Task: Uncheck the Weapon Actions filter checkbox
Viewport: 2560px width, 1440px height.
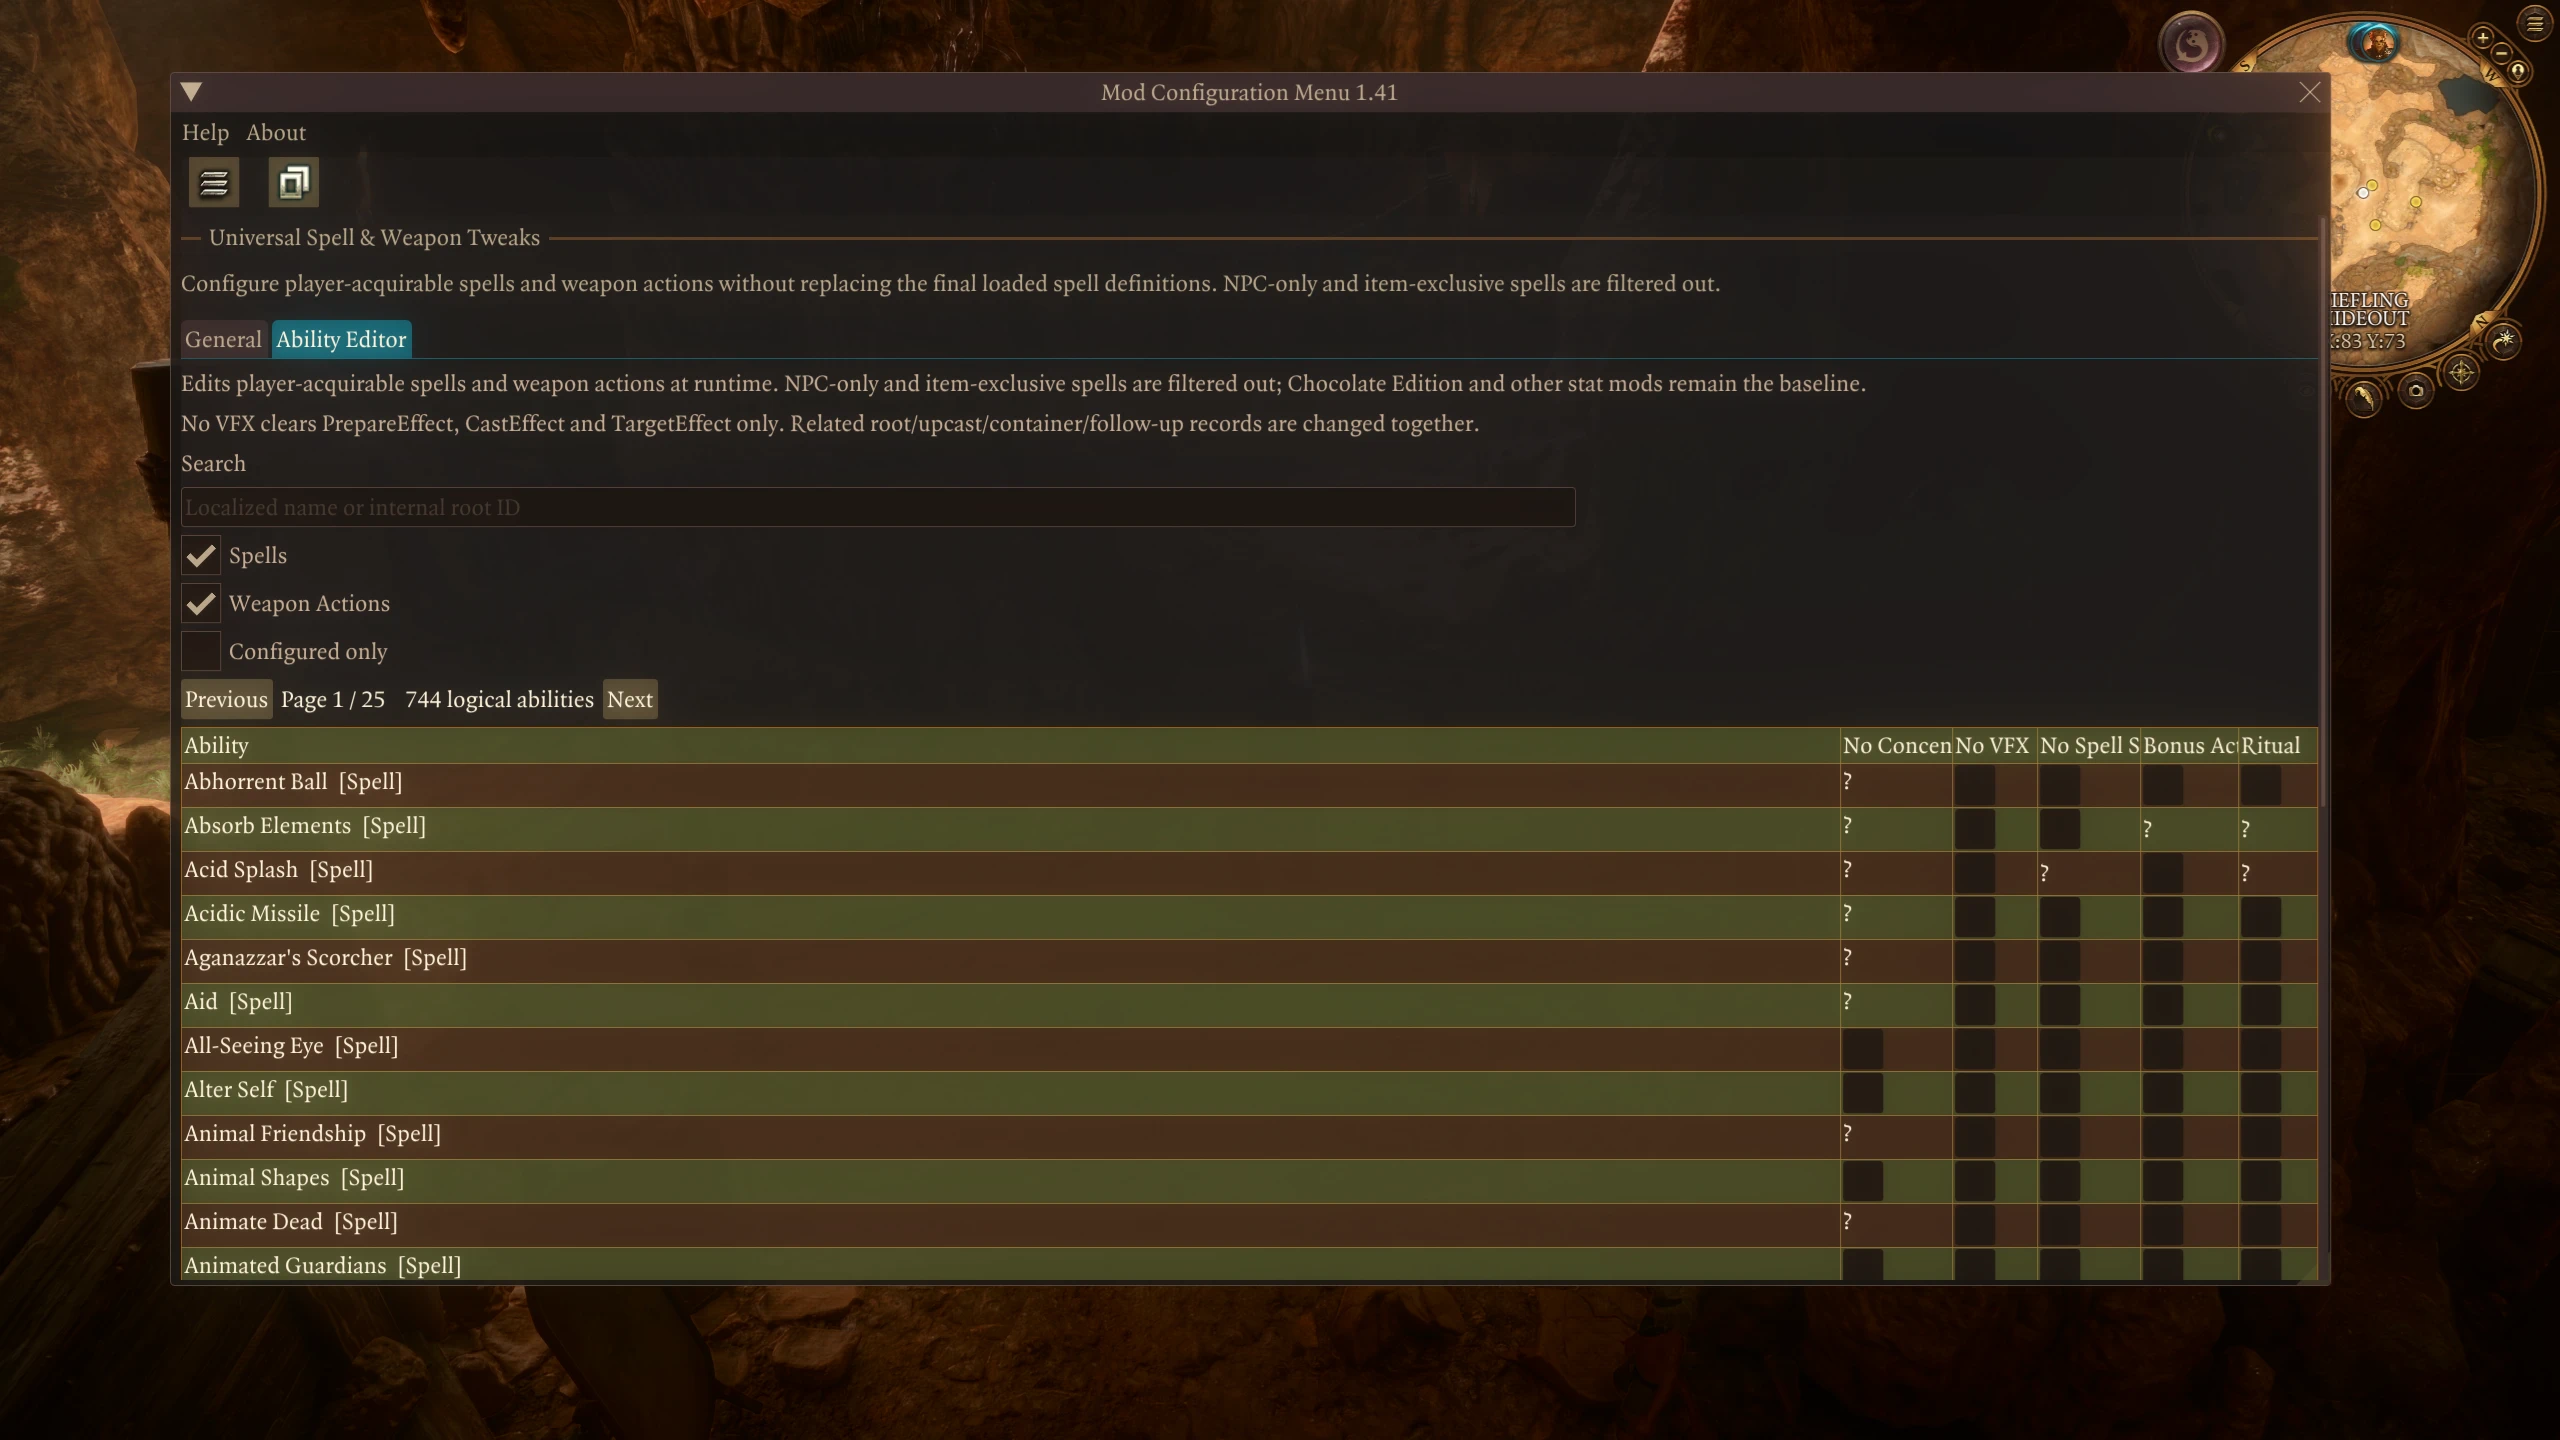Action: [x=201, y=604]
